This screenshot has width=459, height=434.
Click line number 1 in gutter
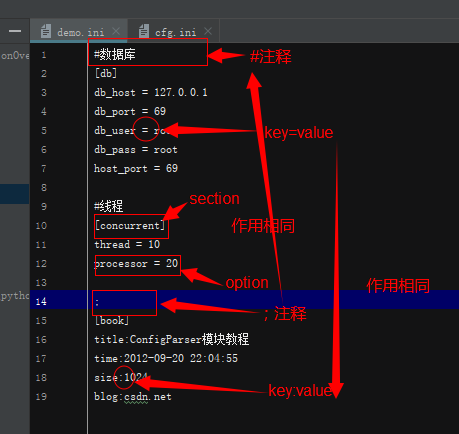(x=44, y=55)
